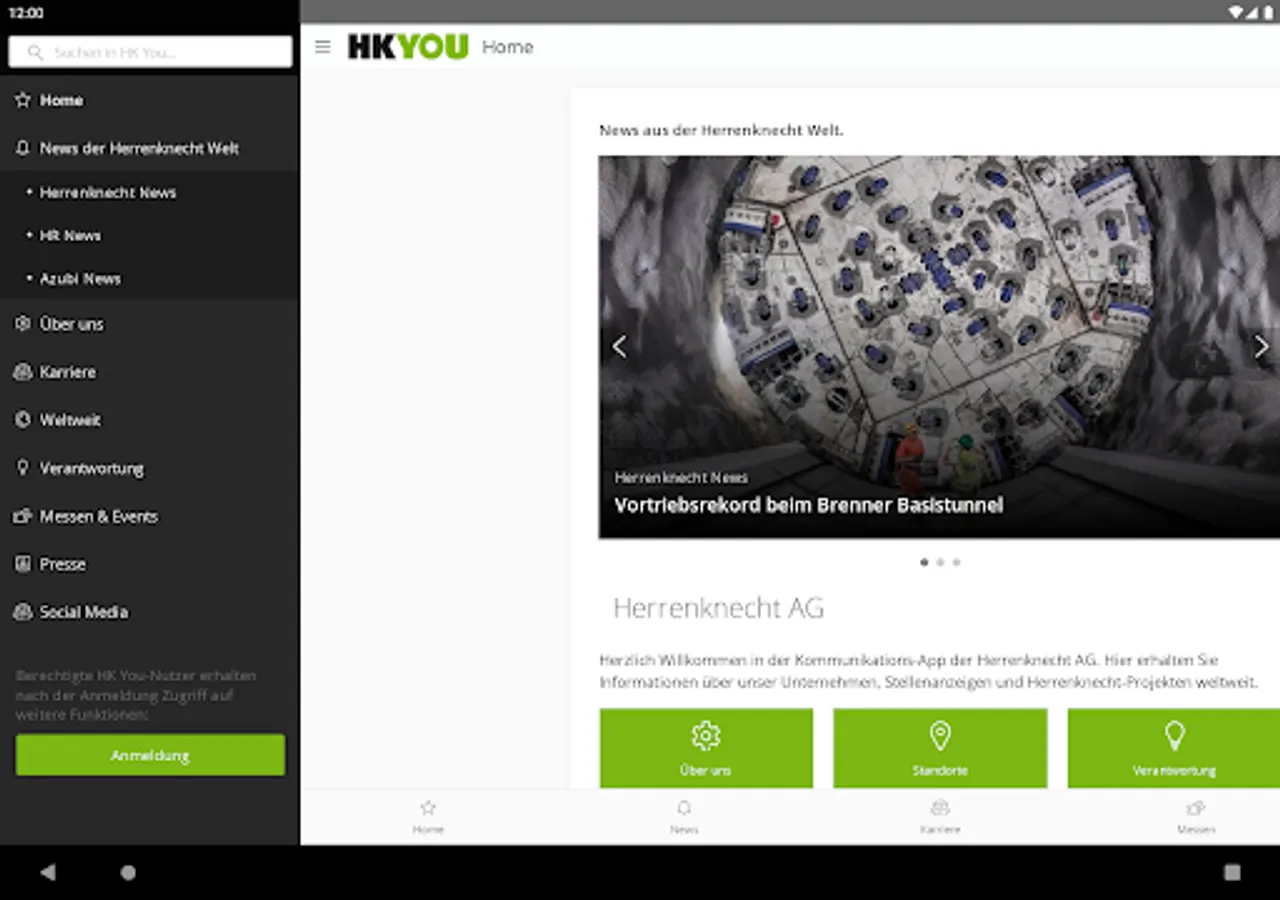The image size is (1280, 900).
Task: Open Social Media in the sidebar
Action: point(150,612)
